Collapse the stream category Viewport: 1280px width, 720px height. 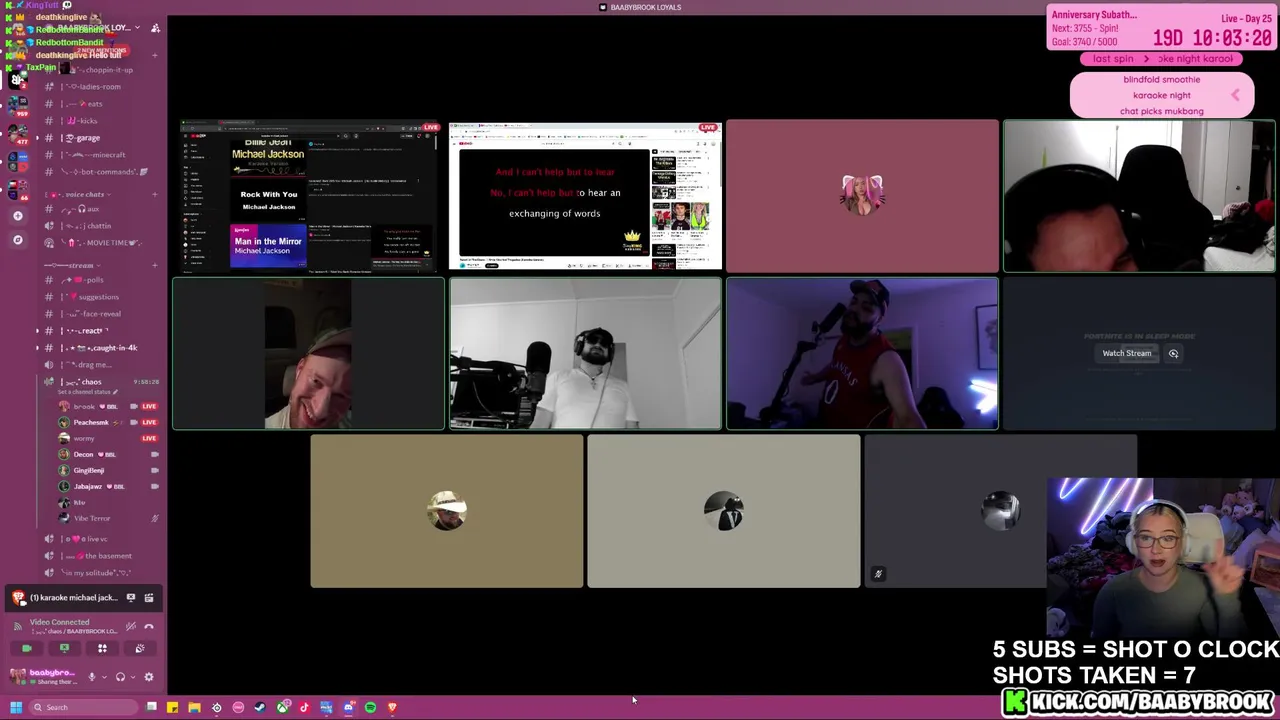[75, 265]
